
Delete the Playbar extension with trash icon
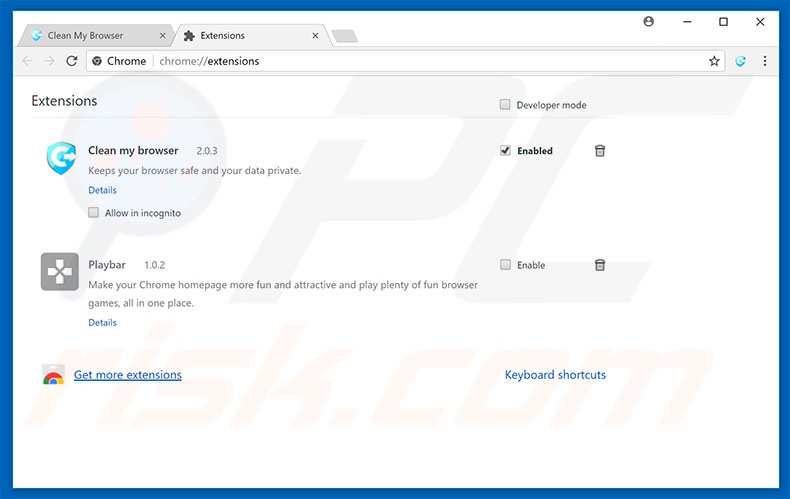pyautogui.click(x=600, y=265)
